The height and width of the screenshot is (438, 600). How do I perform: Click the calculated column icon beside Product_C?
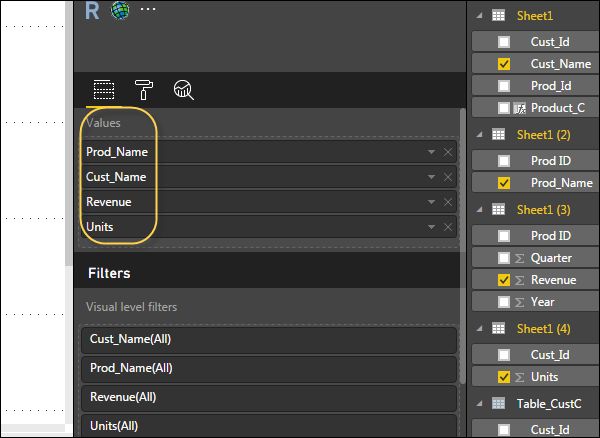[520, 109]
